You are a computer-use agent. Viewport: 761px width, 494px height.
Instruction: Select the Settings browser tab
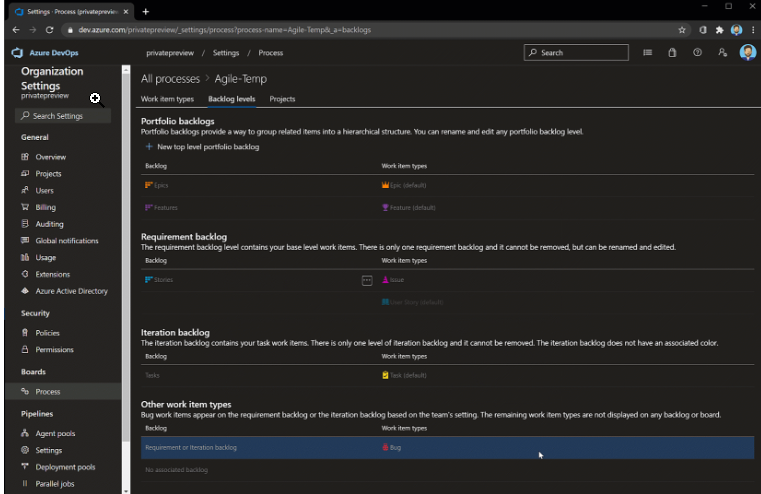(x=72, y=12)
